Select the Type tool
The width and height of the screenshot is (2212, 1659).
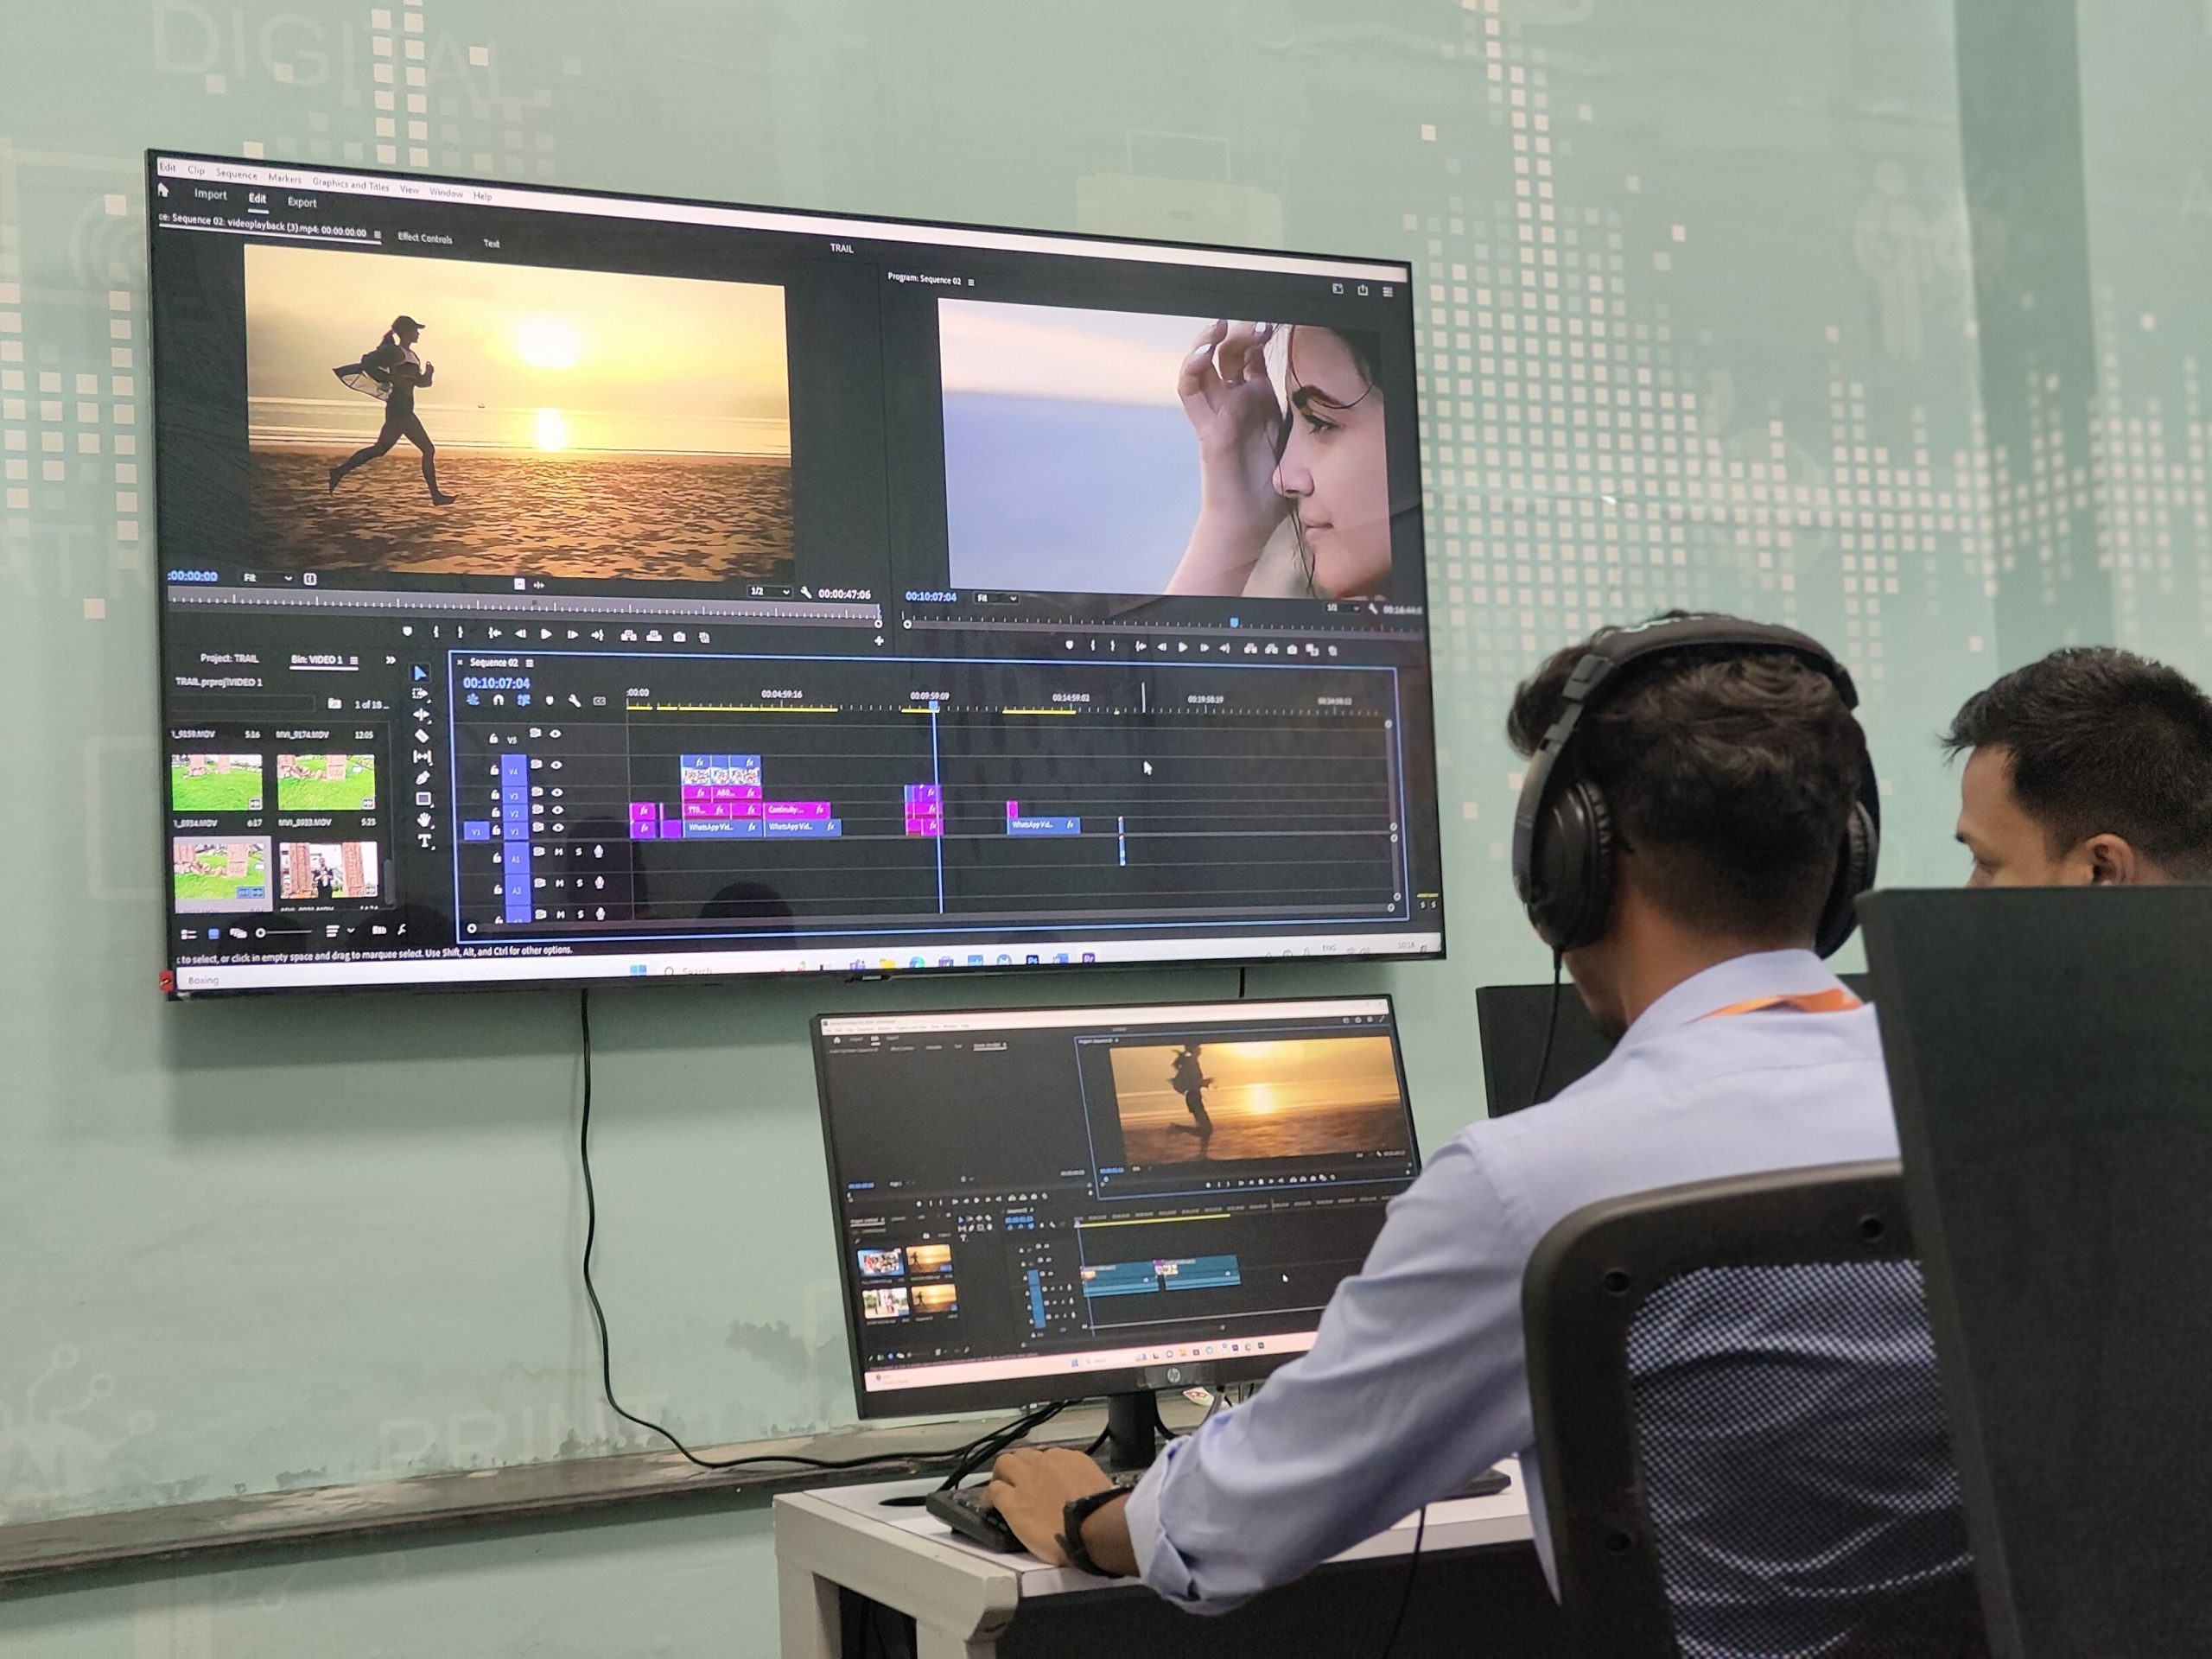425,842
